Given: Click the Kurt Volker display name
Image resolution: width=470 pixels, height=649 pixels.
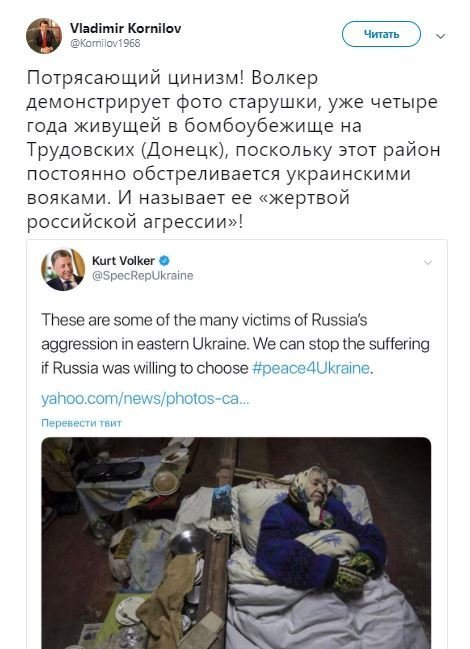Looking at the screenshot, I should 123,261.
